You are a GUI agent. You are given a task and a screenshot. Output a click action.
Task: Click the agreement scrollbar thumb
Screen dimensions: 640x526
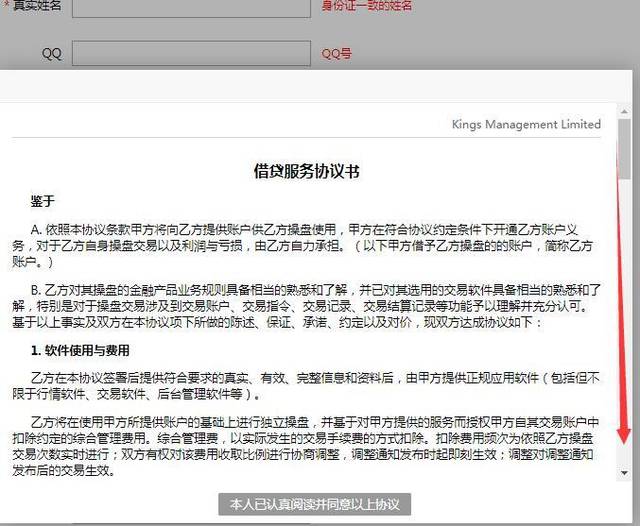click(x=624, y=149)
